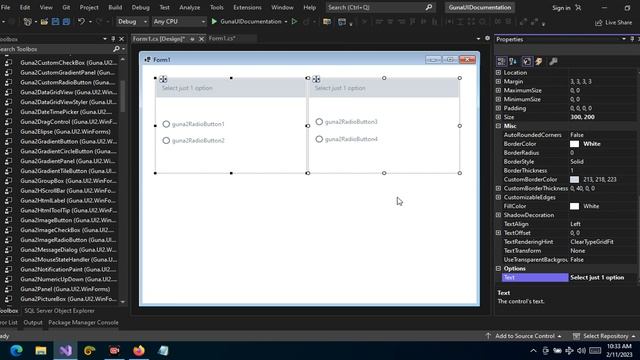The image size is (640, 360).
Task: Show Events with the lightning bolt icon
Action: pos(539,61)
